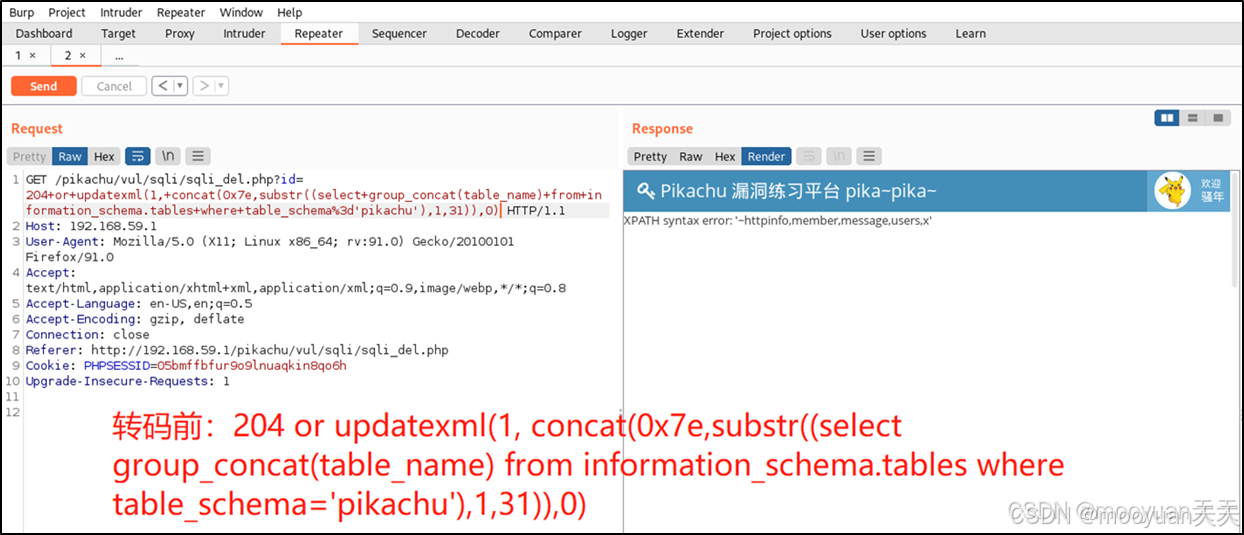
Task: Click the Pikachu platform title link
Action: (x=798, y=190)
